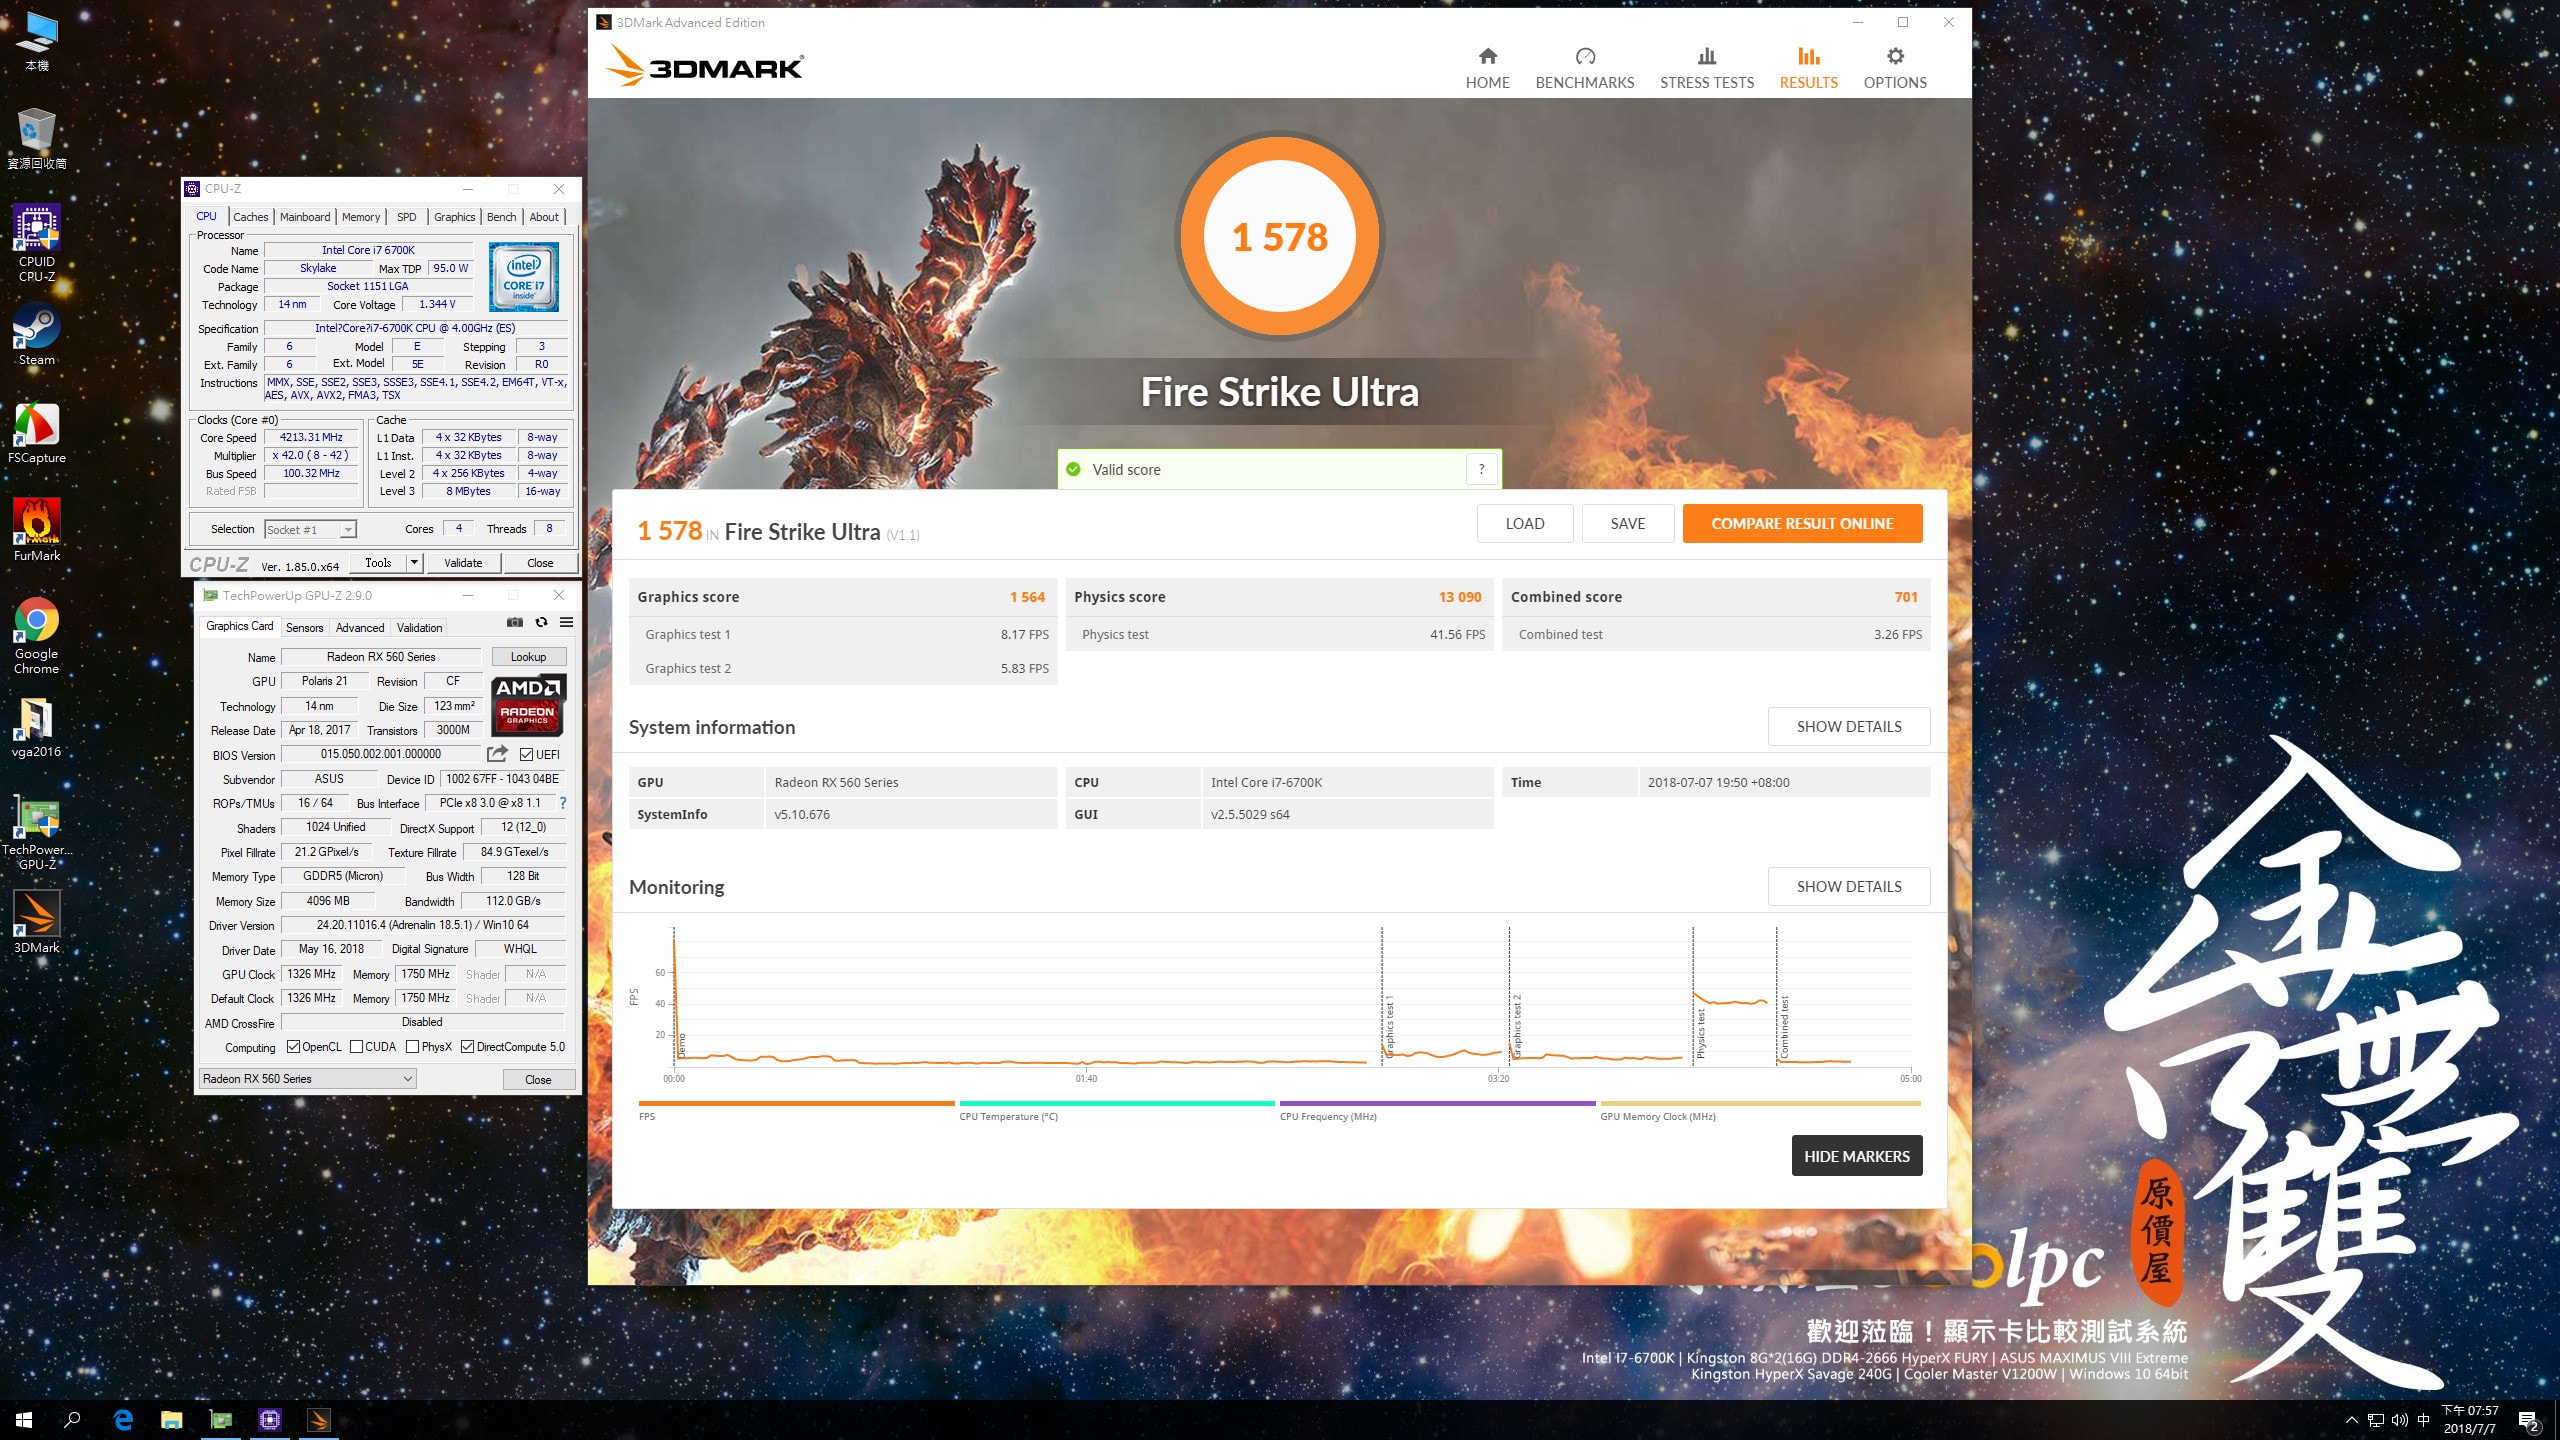The image size is (2560, 1440).
Task: Launch FurMark desktop shortcut
Action: (x=37, y=531)
